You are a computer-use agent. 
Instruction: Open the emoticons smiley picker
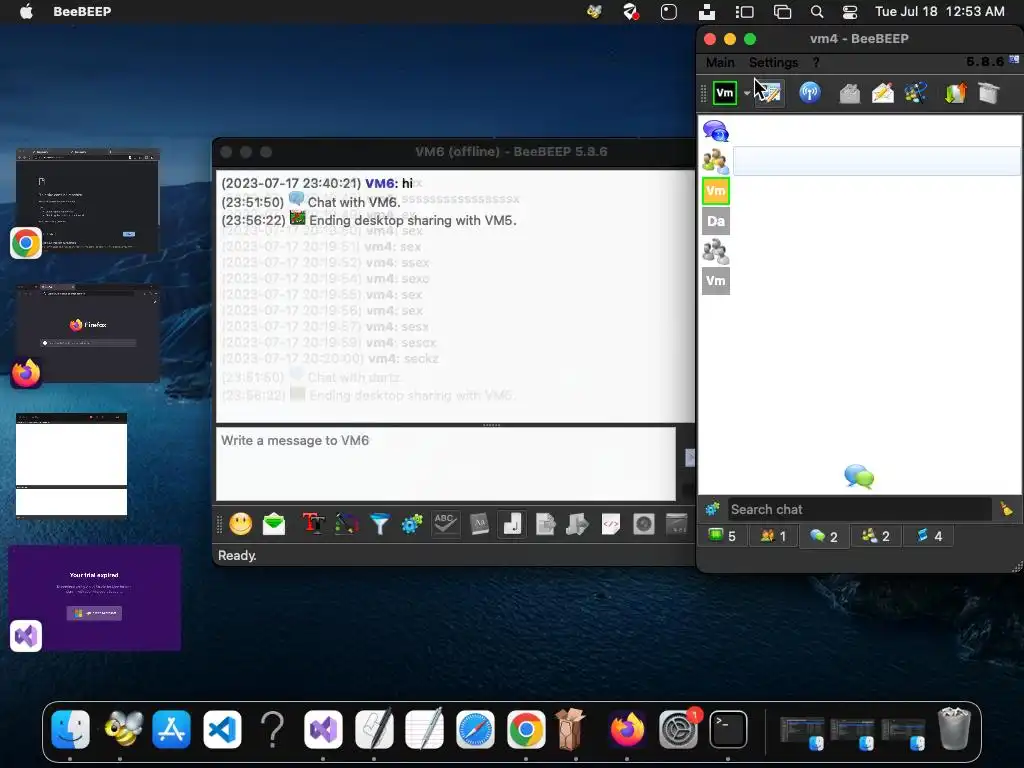click(x=240, y=524)
